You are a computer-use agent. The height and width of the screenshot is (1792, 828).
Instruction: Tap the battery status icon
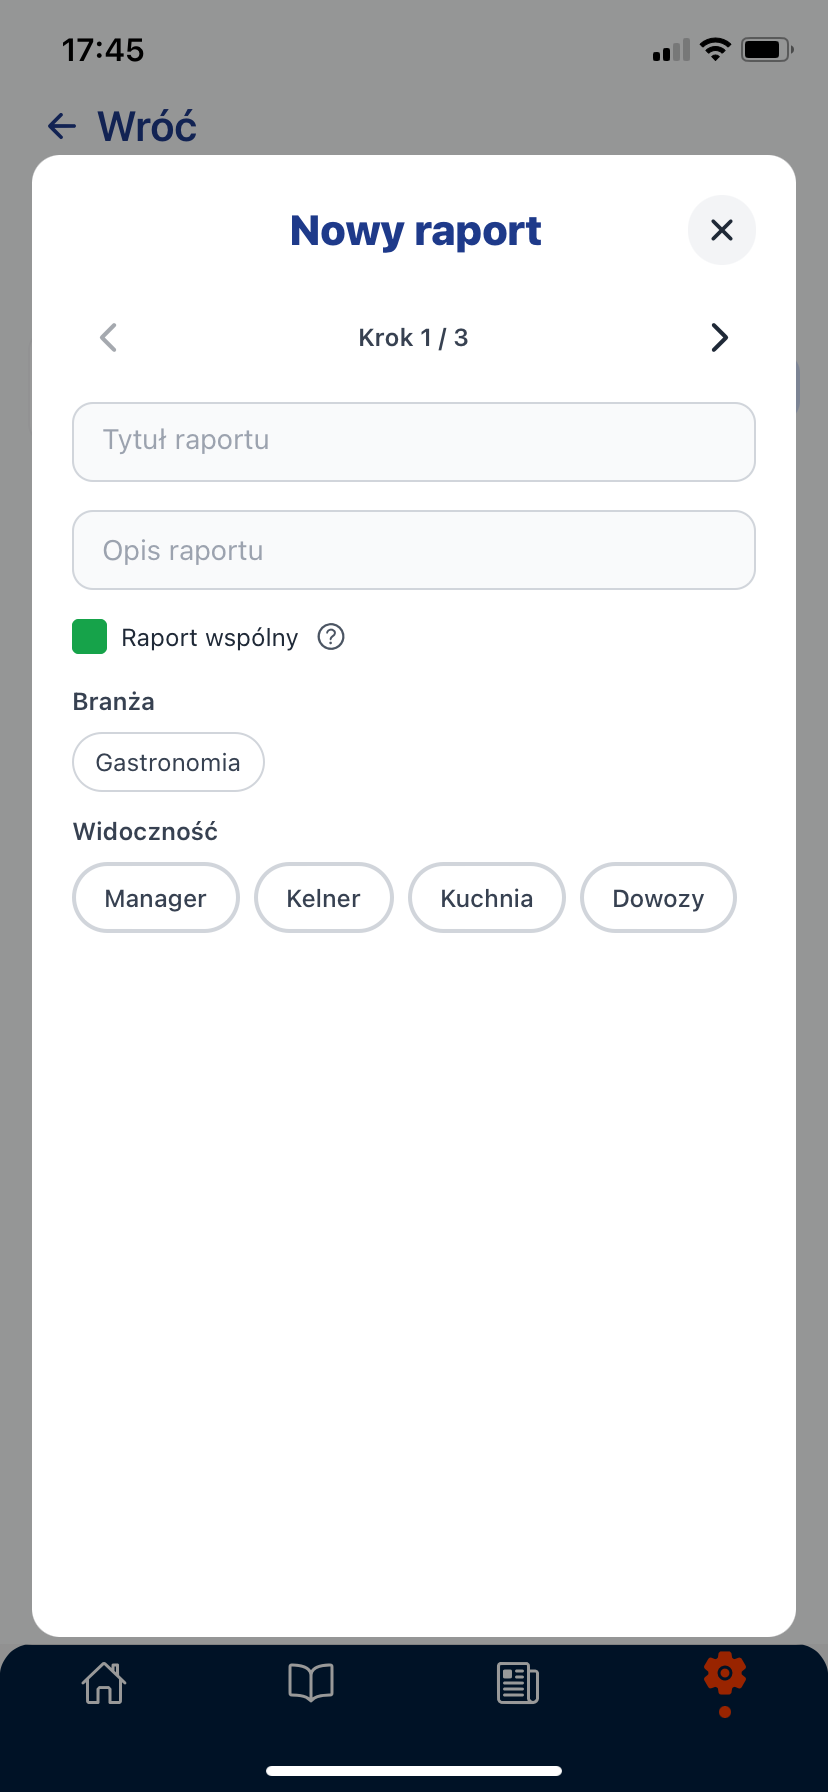767,49
